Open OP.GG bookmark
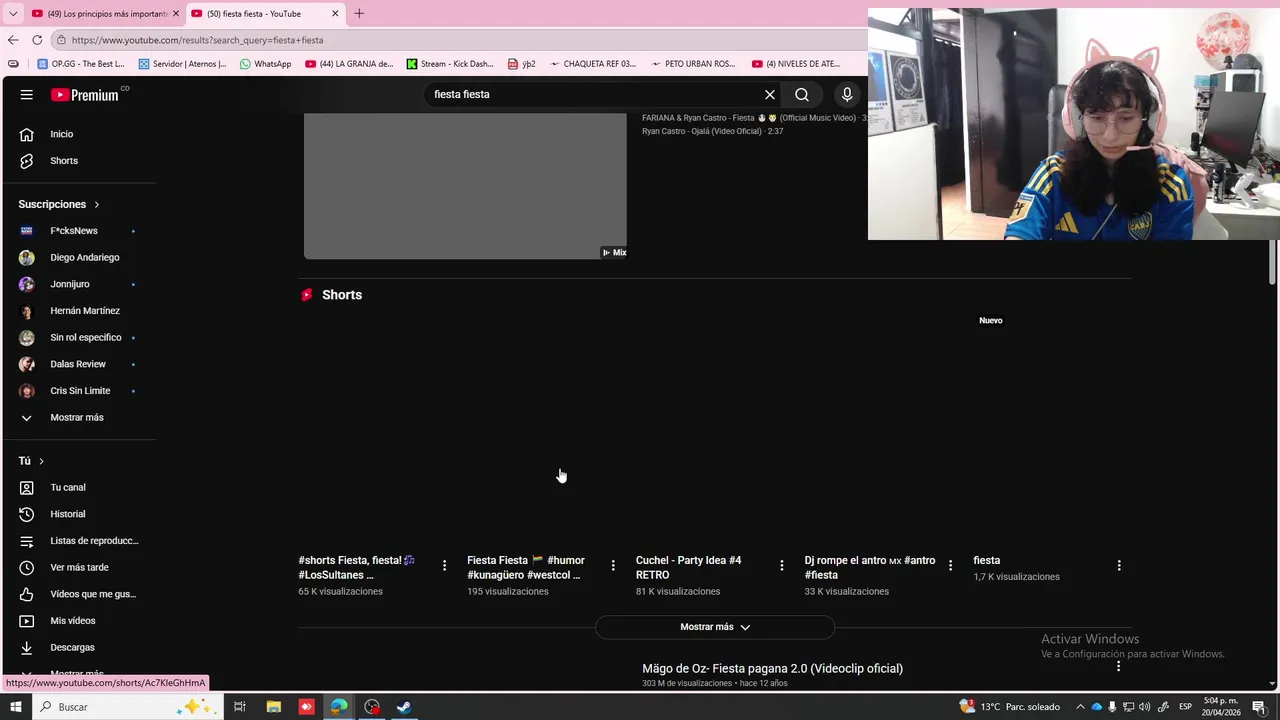 [81, 64]
